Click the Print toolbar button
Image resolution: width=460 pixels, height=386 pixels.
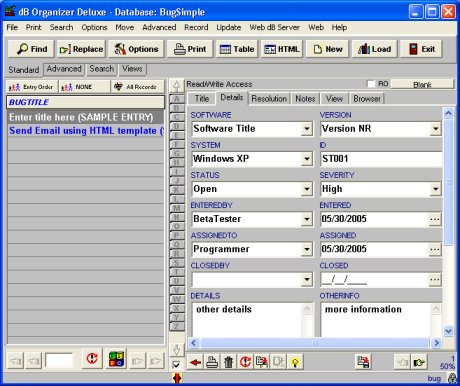(190, 49)
